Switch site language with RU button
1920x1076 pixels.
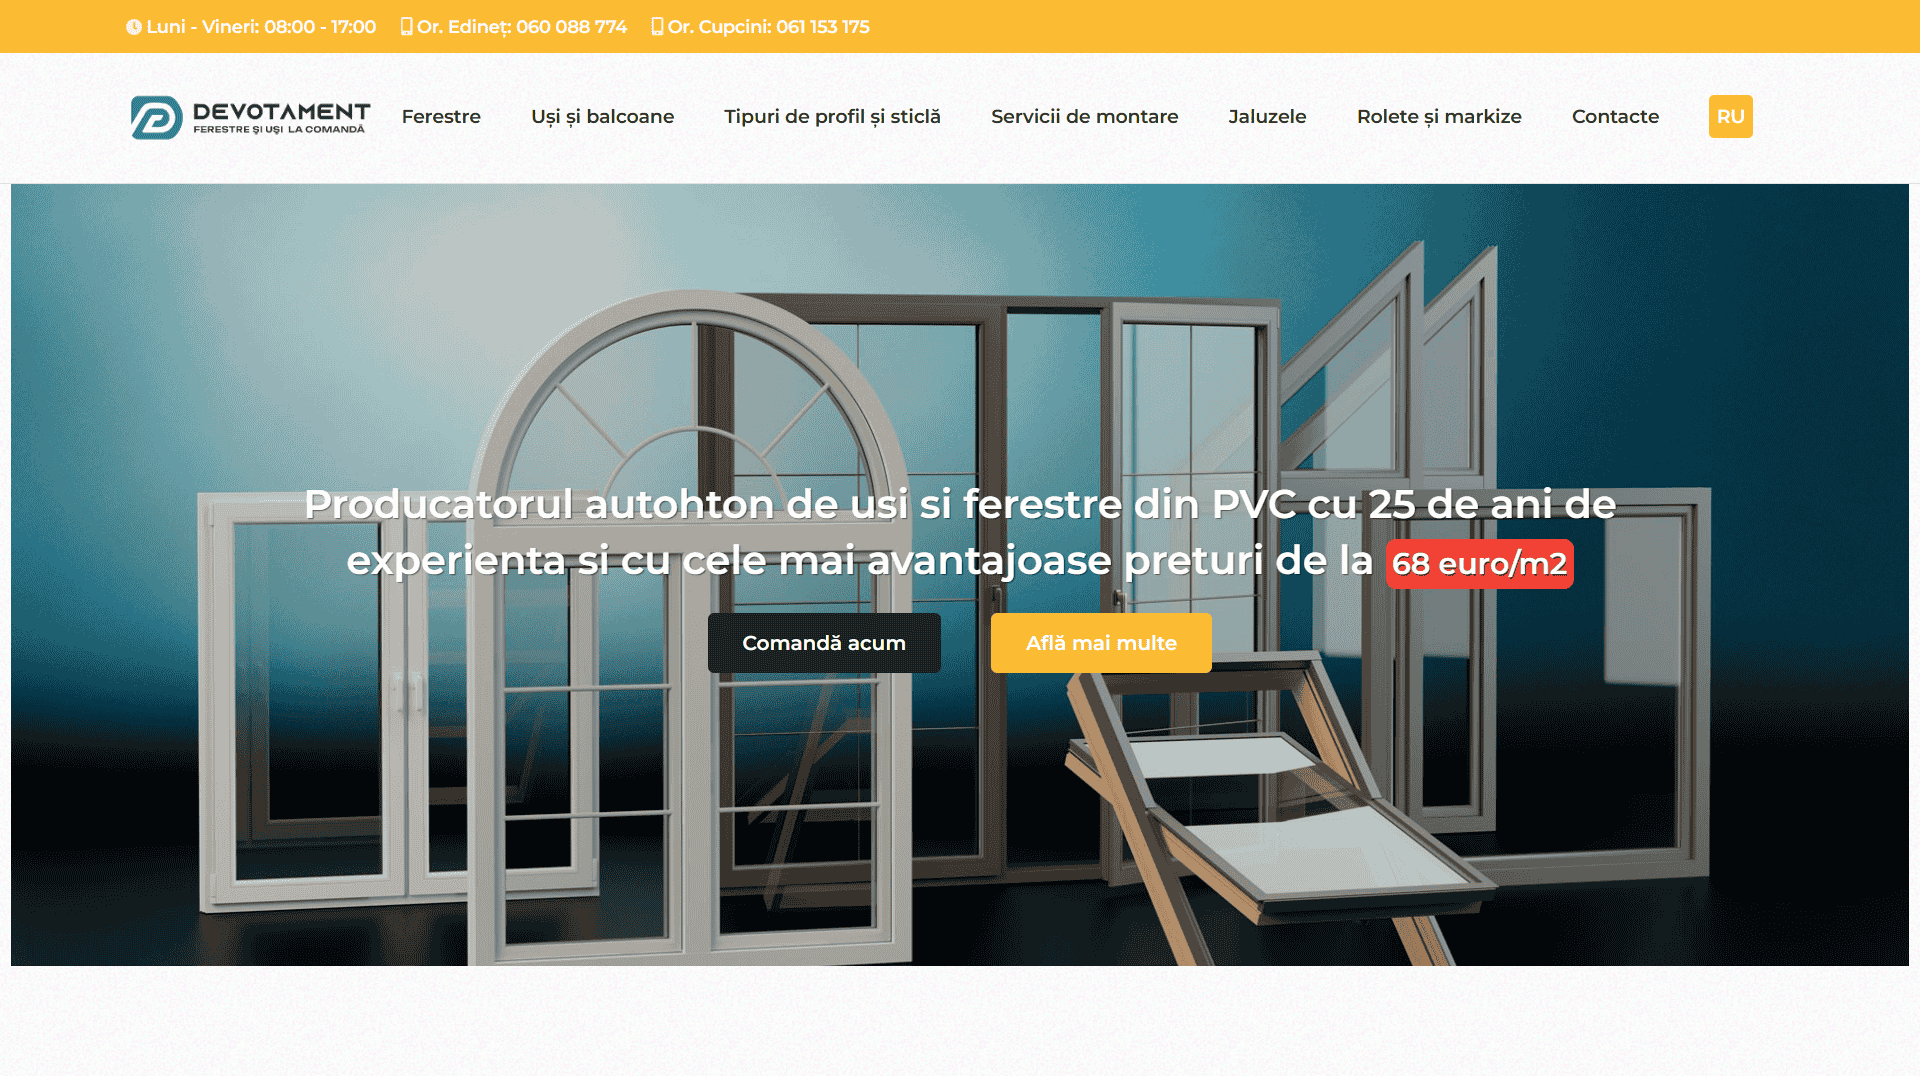coord(1730,116)
